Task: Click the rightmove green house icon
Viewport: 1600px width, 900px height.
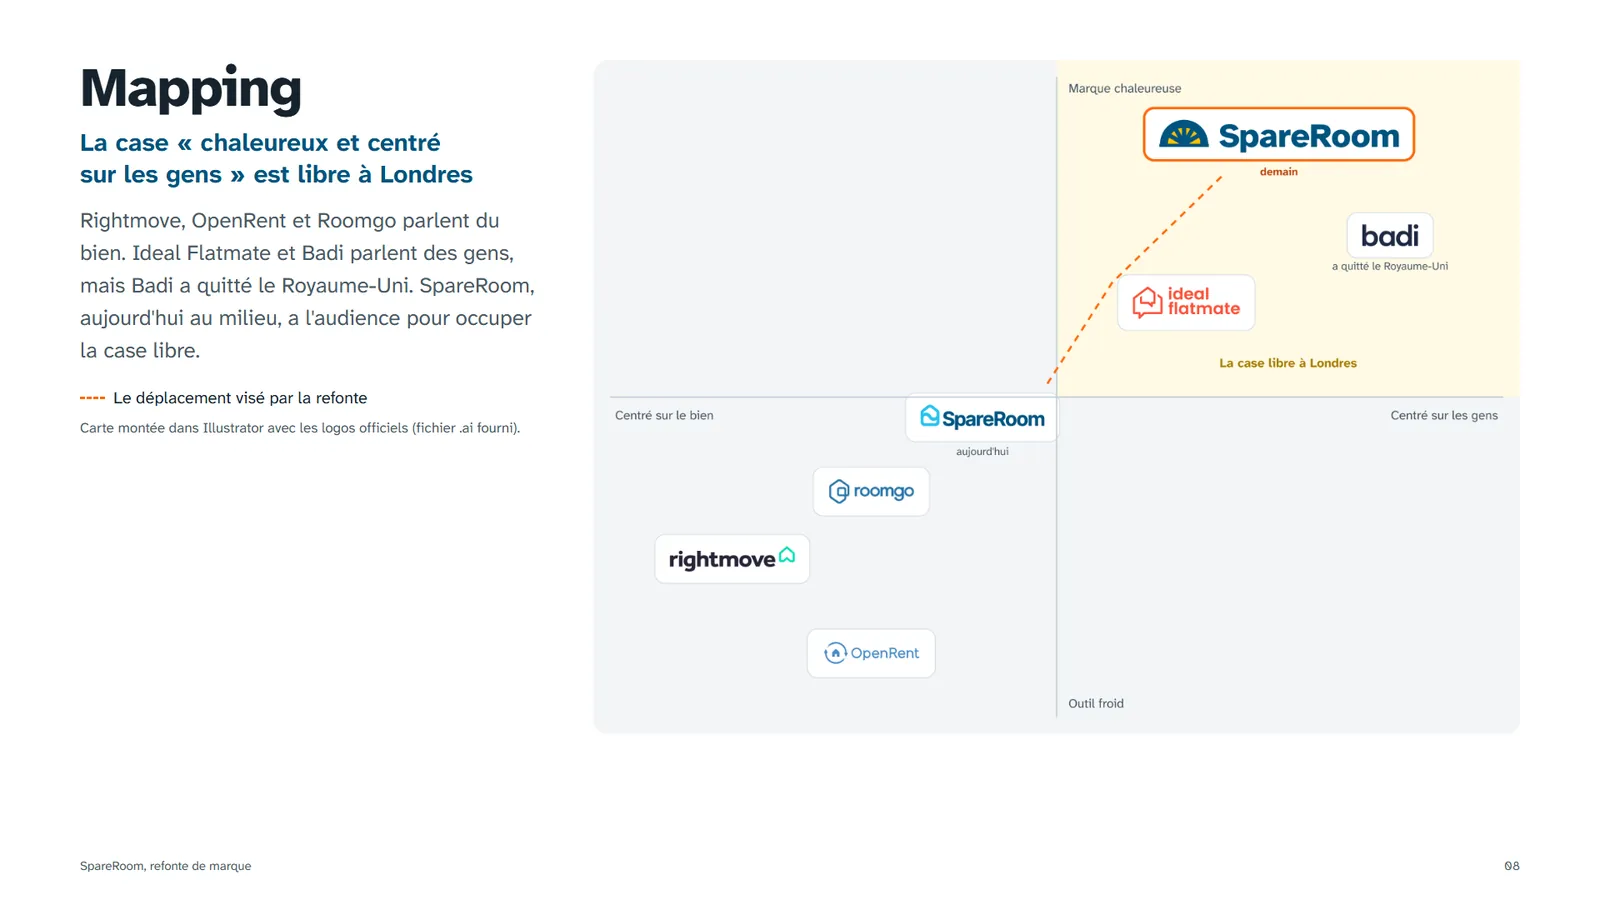Action: click(x=787, y=555)
